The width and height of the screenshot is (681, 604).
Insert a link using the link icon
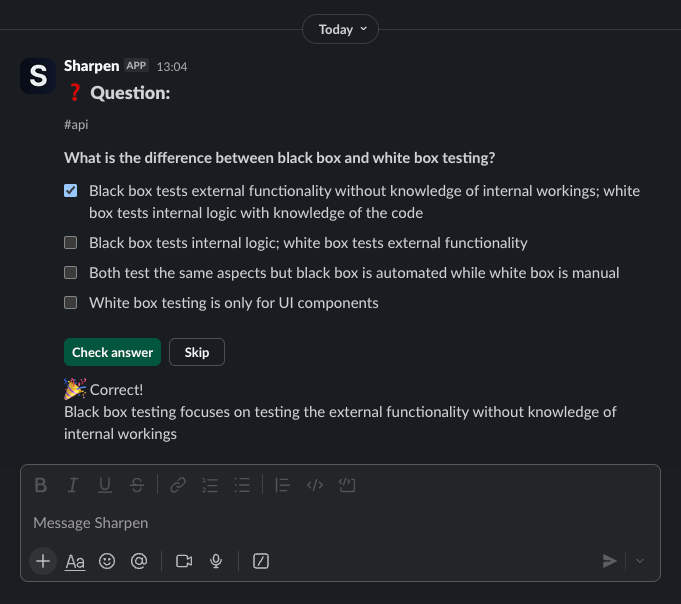coord(178,485)
